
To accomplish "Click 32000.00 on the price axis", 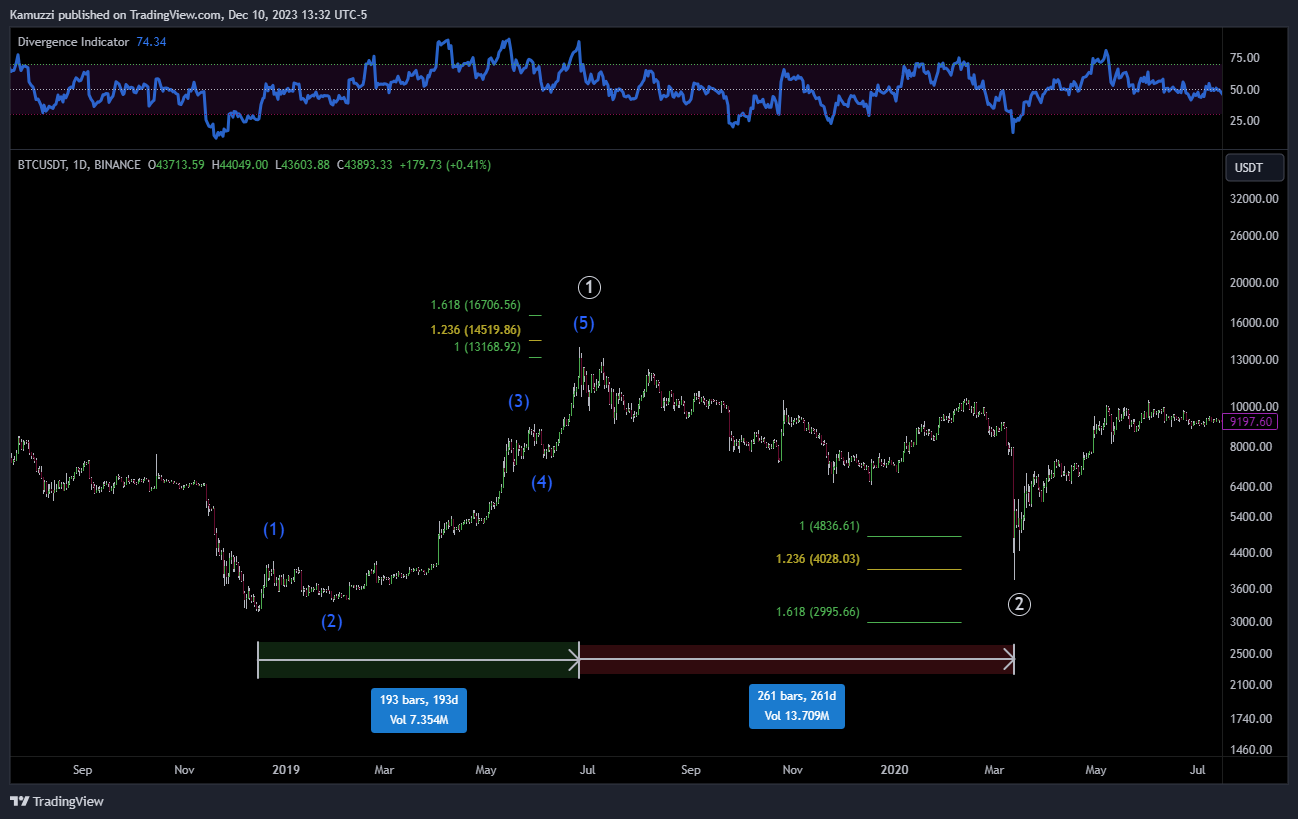I will click(x=1256, y=199).
